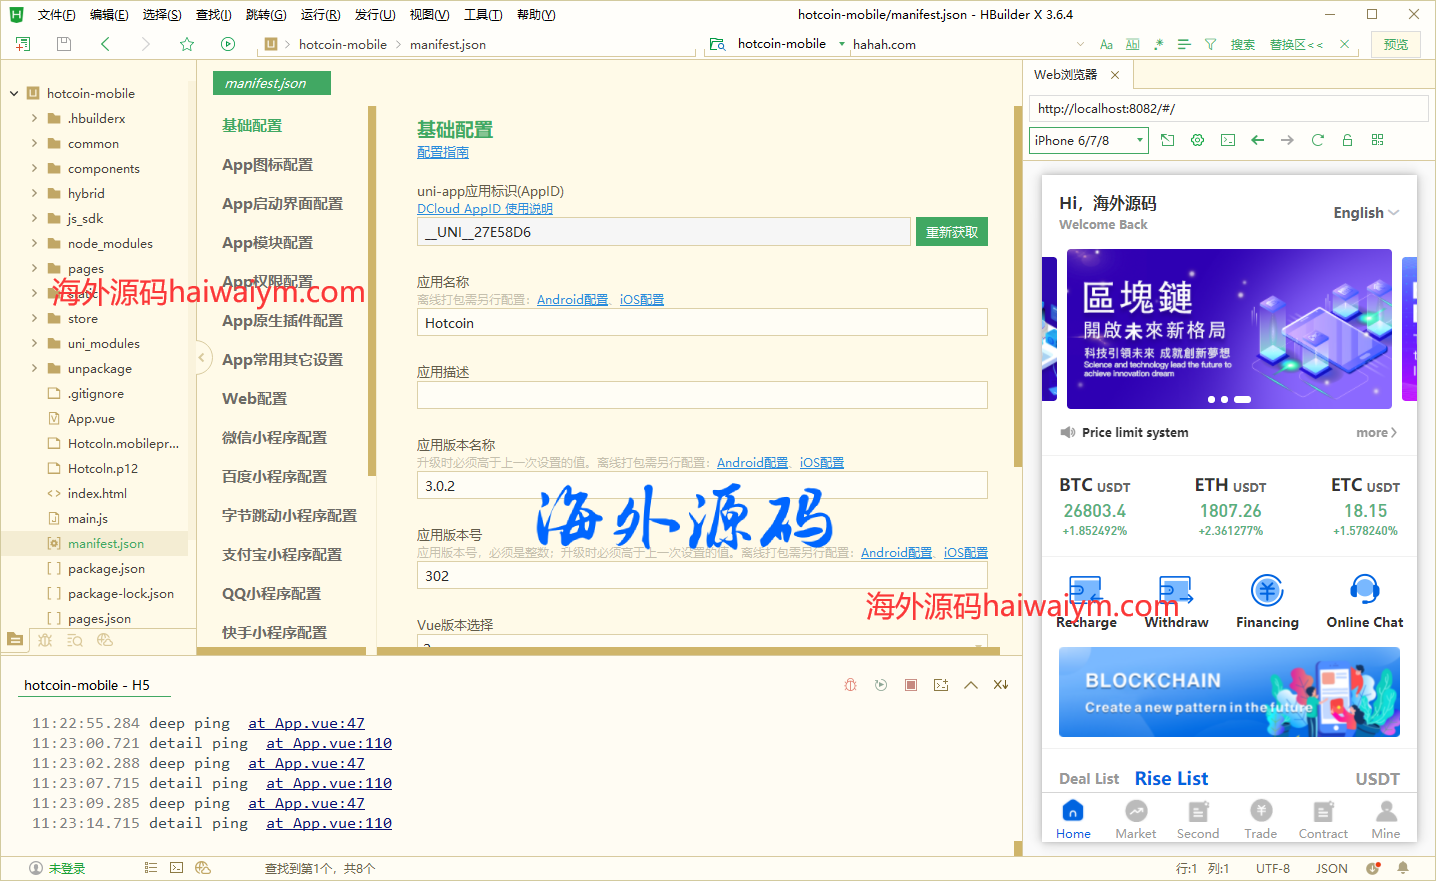Select the Web配置 settings tab
Viewport: 1436px width, 881px height.
coord(254,398)
